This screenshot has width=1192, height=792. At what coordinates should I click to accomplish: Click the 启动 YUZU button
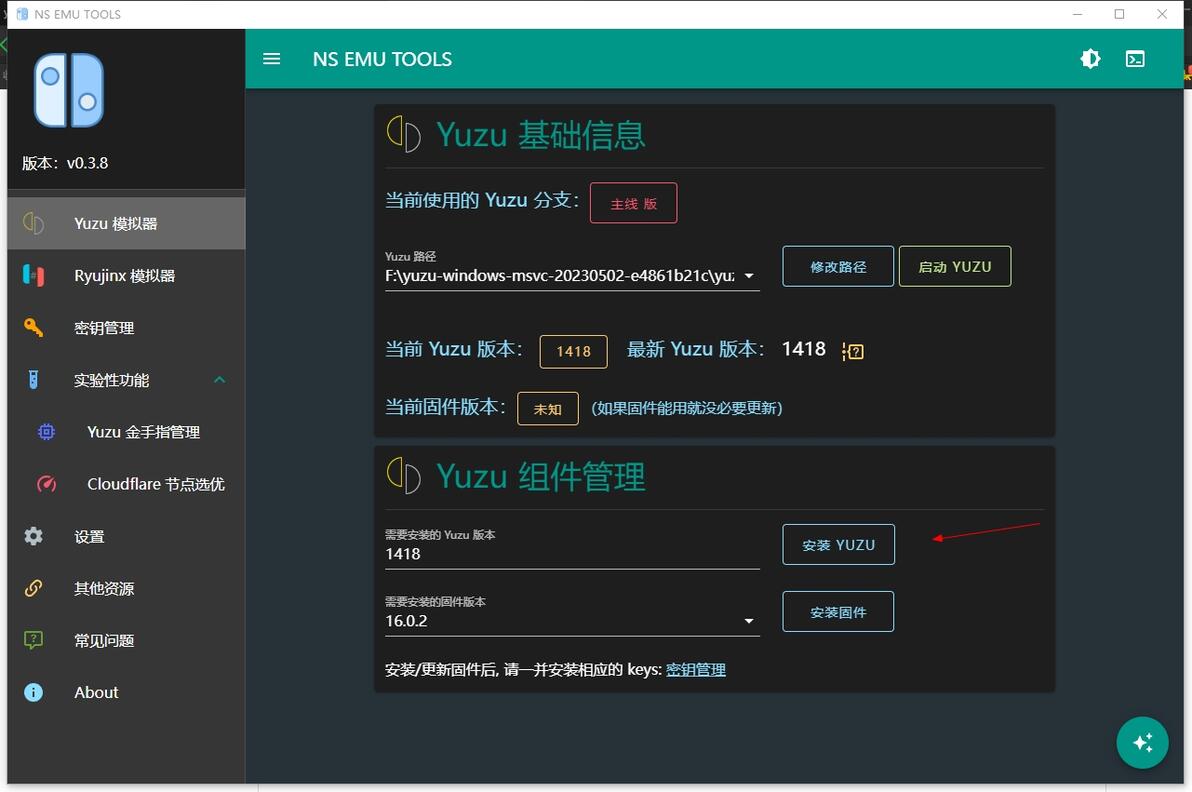(x=955, y=267)
